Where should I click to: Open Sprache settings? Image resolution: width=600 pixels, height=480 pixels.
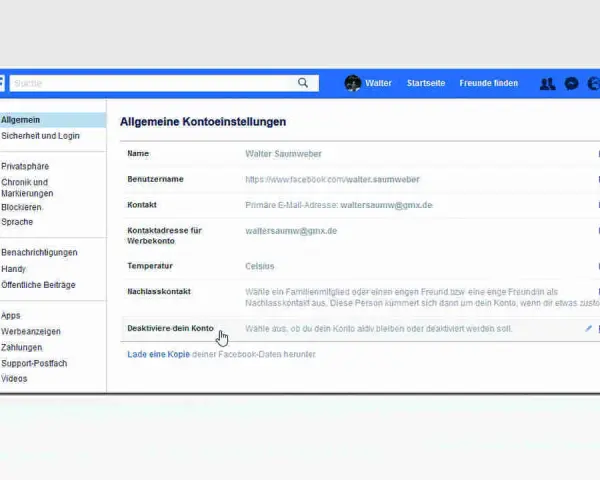tap(17, 222)
